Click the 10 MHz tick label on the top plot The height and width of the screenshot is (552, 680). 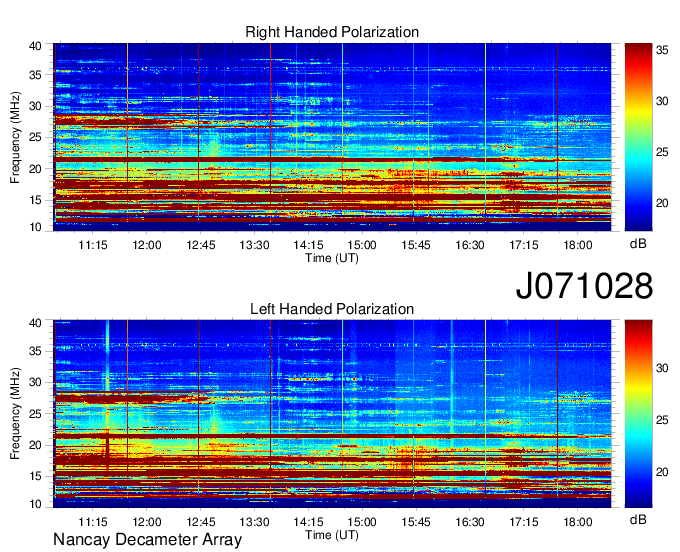click(36, 227)
